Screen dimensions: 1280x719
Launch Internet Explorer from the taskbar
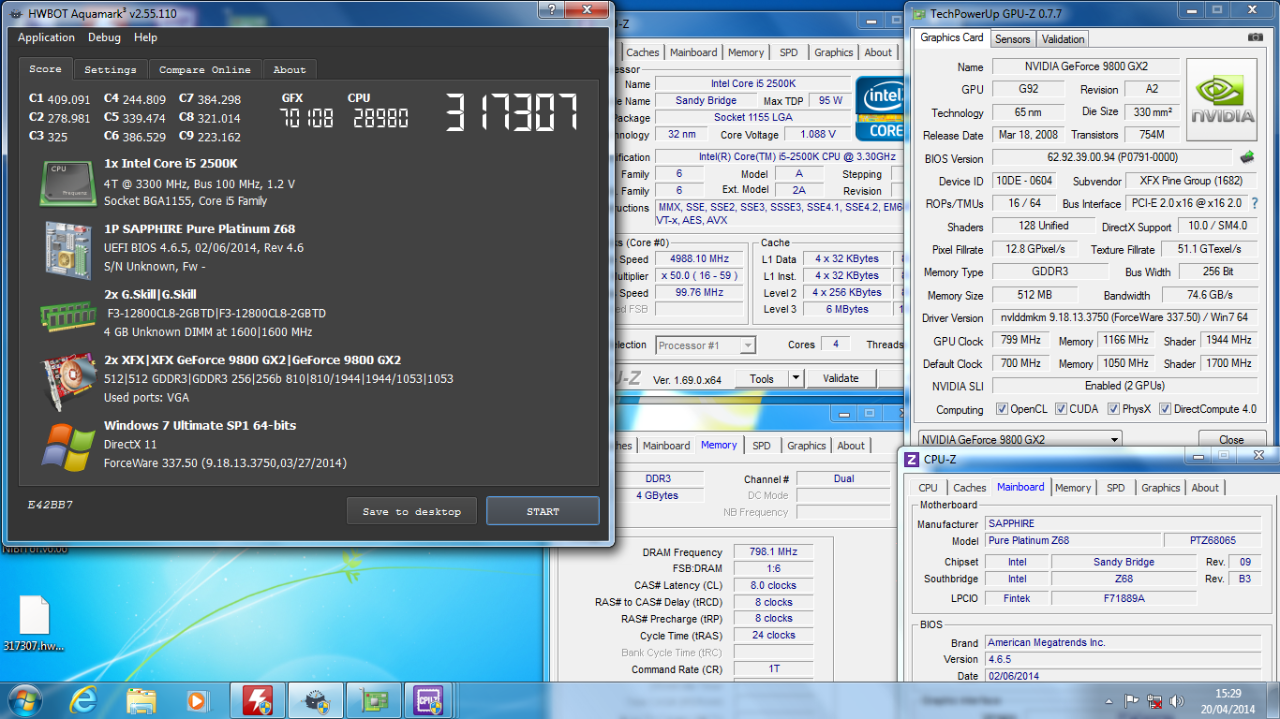click(84, 700)
